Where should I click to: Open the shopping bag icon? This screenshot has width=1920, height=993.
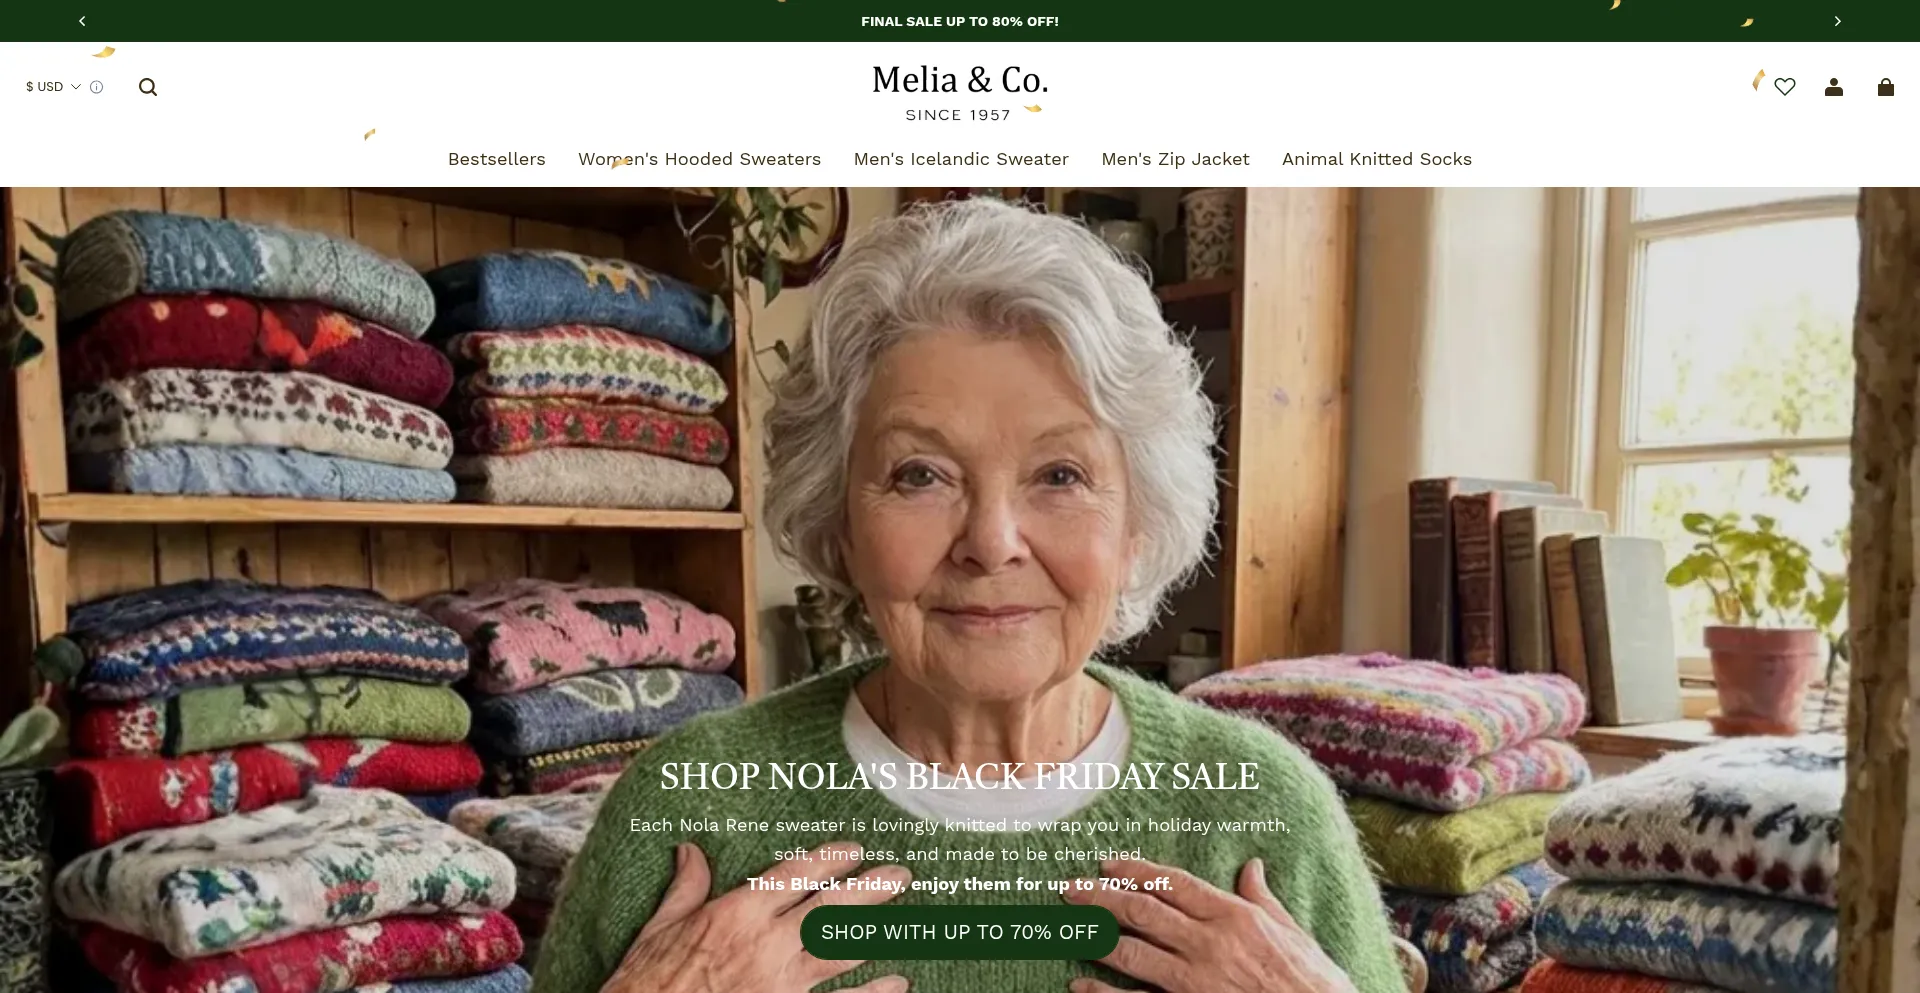pyautogui.click(x=1886, y=87)
